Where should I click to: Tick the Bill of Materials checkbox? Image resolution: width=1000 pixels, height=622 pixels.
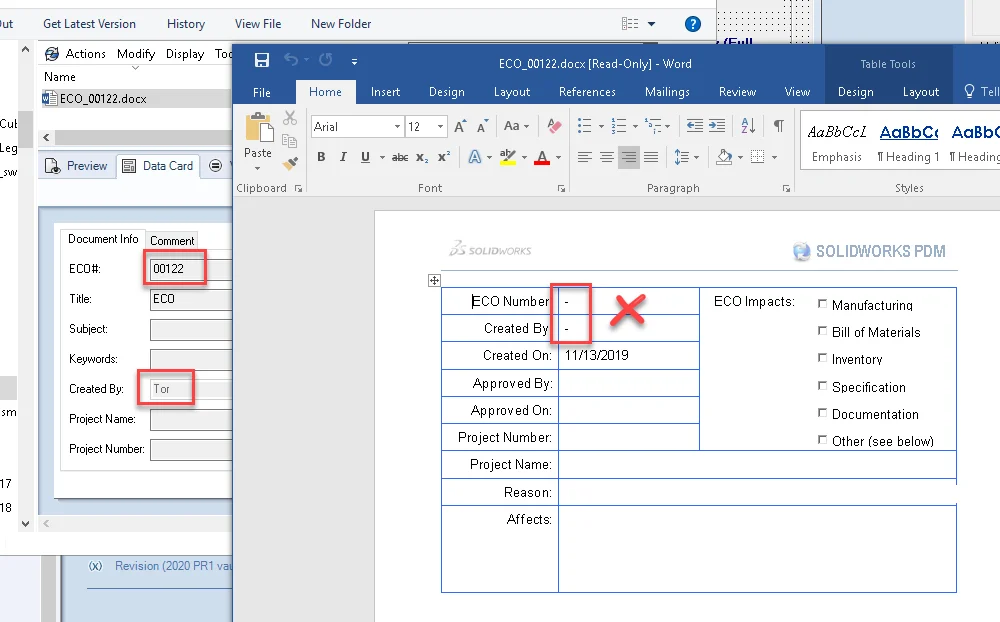822,331
